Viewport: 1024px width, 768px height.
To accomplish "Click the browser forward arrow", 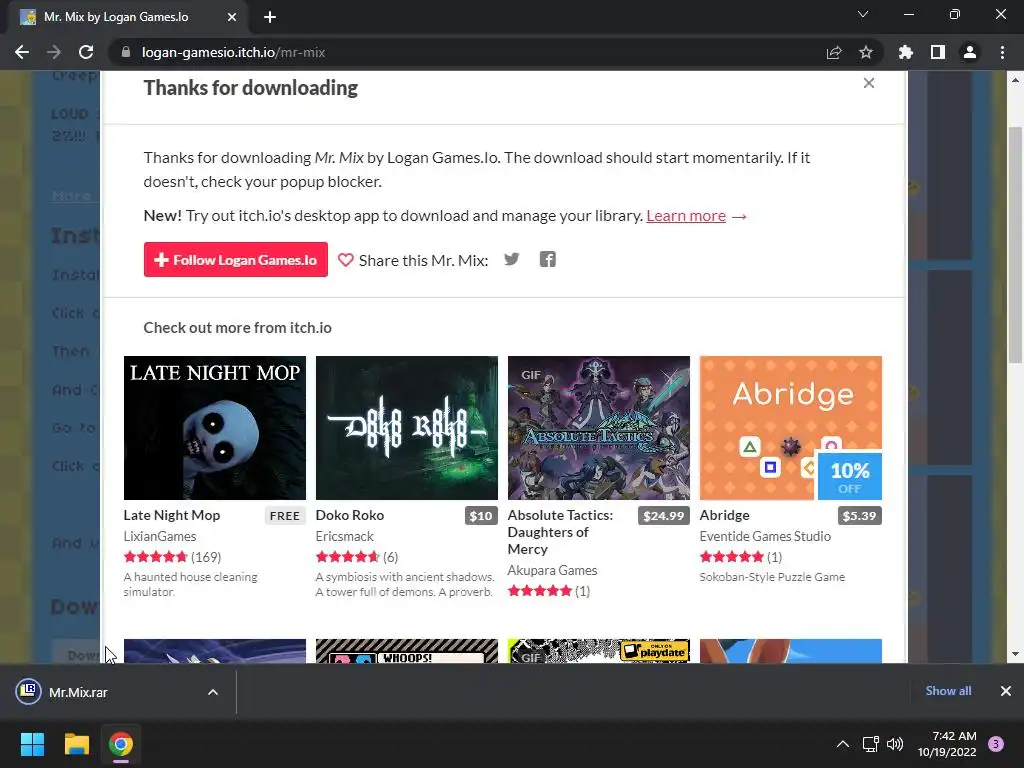I will pyautogui.click(x=54, y=52).
